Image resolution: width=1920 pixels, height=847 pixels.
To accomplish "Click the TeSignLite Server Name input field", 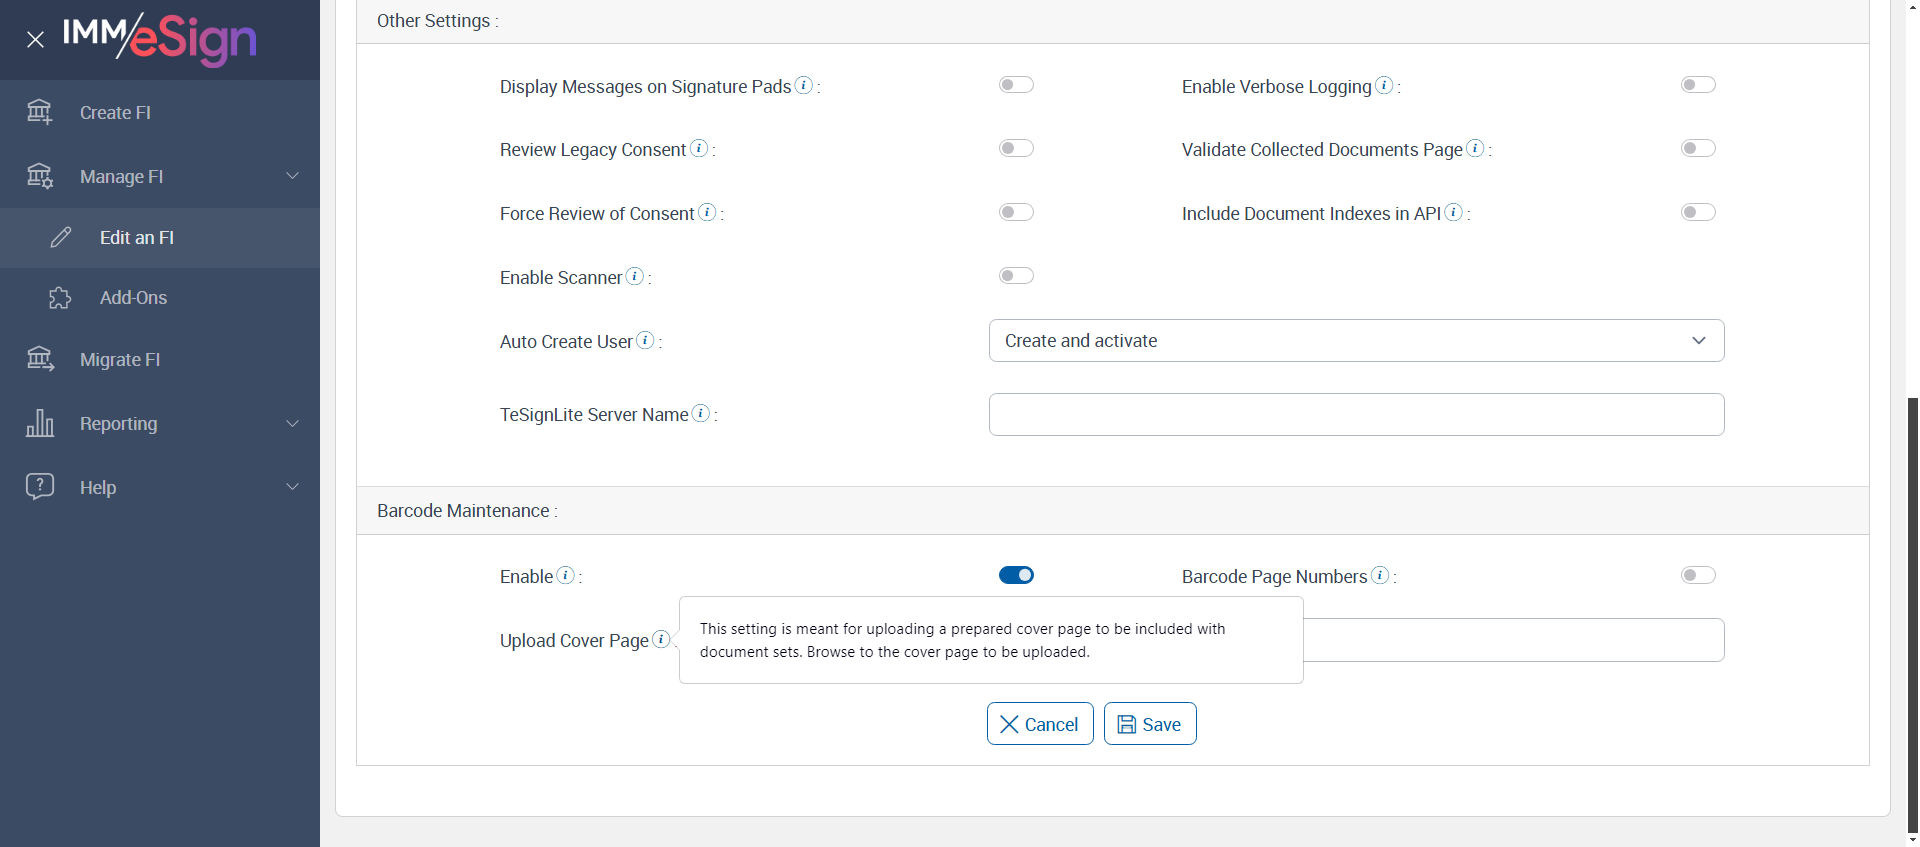I will tap(1356, 414).
